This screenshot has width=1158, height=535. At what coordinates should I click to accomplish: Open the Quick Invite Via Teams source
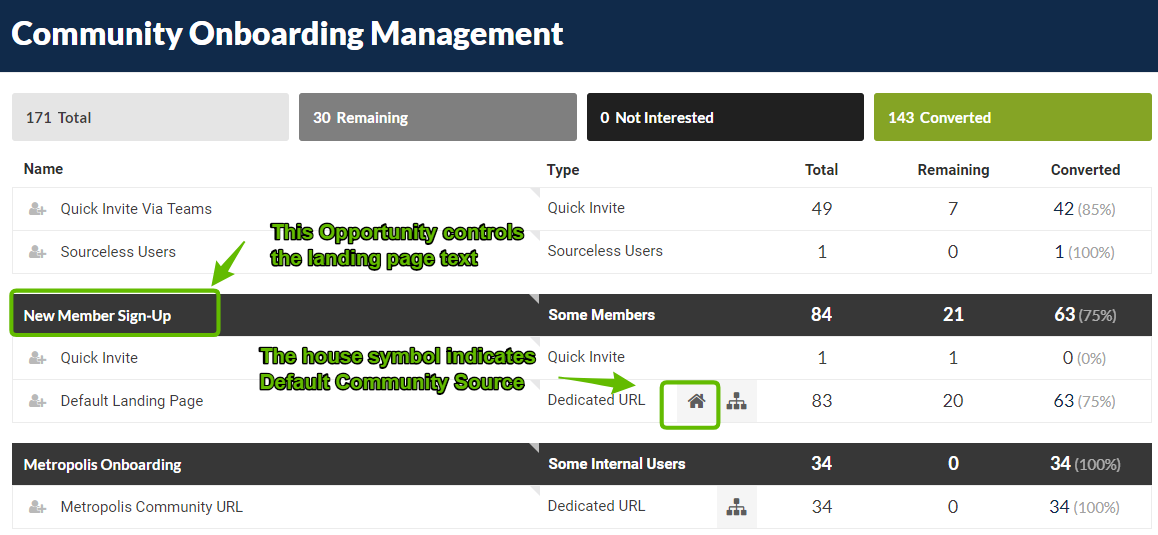tap(136, 209)
